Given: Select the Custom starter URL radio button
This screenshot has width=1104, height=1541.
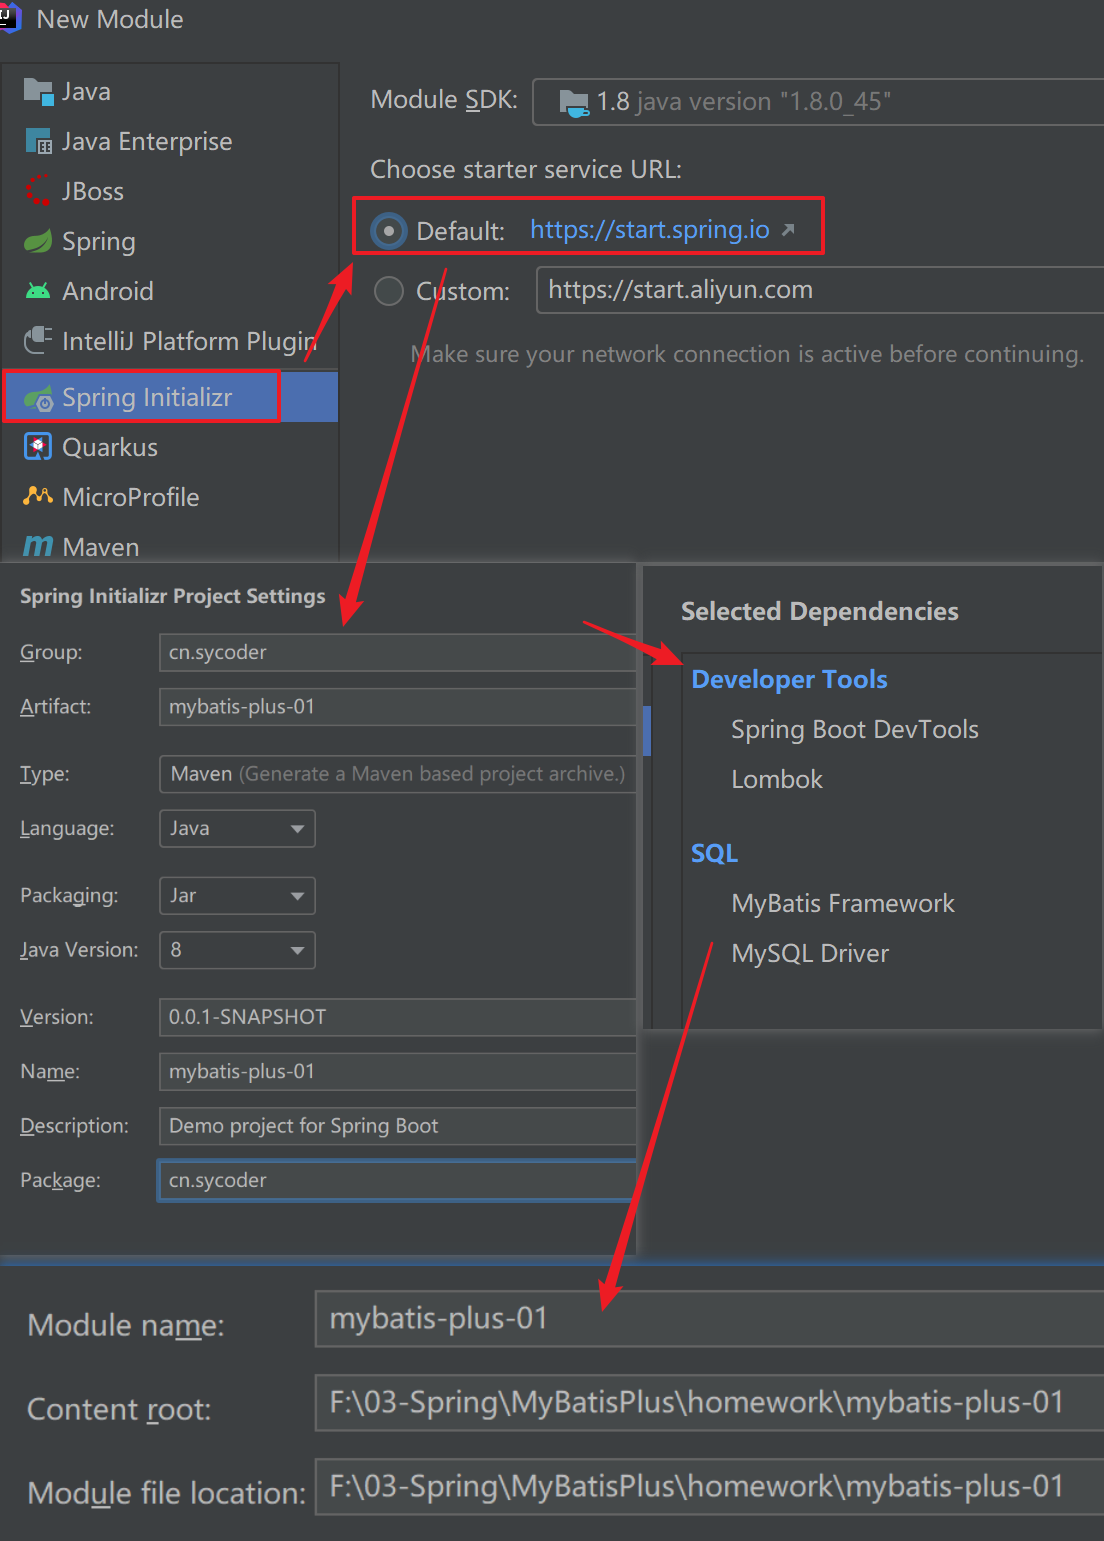Looking at the screenshot, I should tap(389, 291).
